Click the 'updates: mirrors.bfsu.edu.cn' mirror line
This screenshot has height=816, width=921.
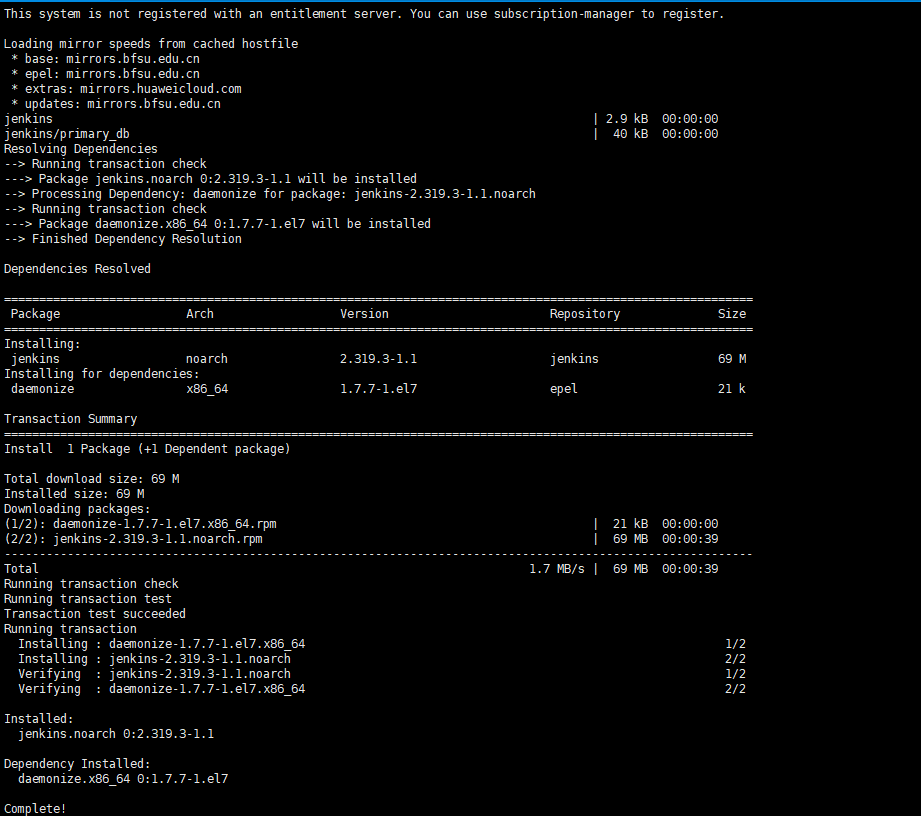pos(116,104)
